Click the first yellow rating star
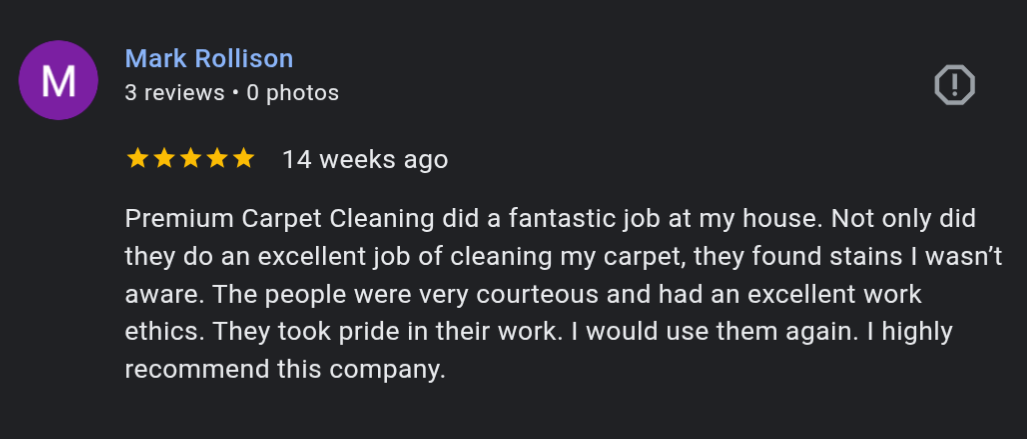1027x439 pixels. tap(137, 159)
